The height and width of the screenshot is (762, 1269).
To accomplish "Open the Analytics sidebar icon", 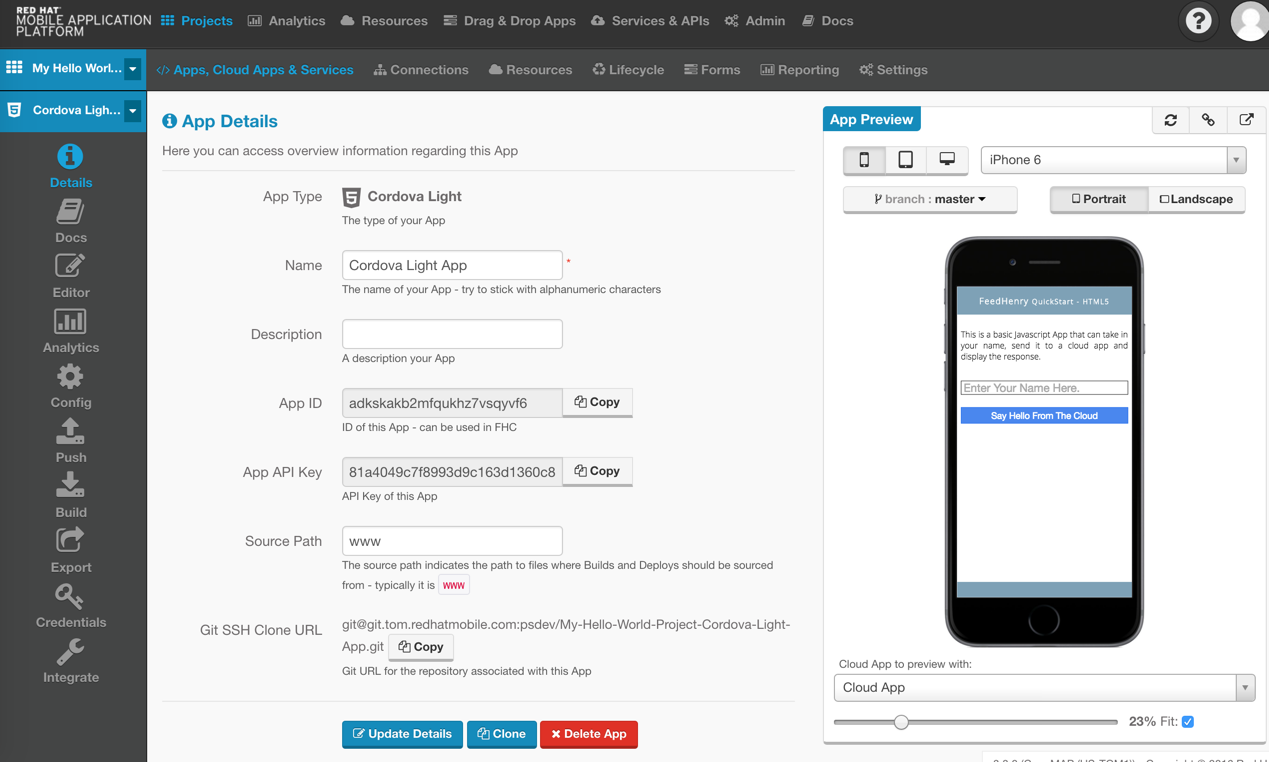I will coord(70,321).
